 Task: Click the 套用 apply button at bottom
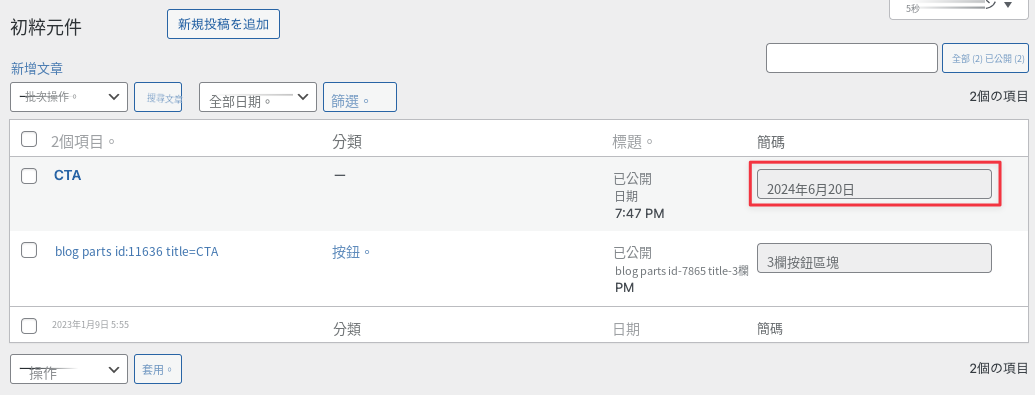158,369
